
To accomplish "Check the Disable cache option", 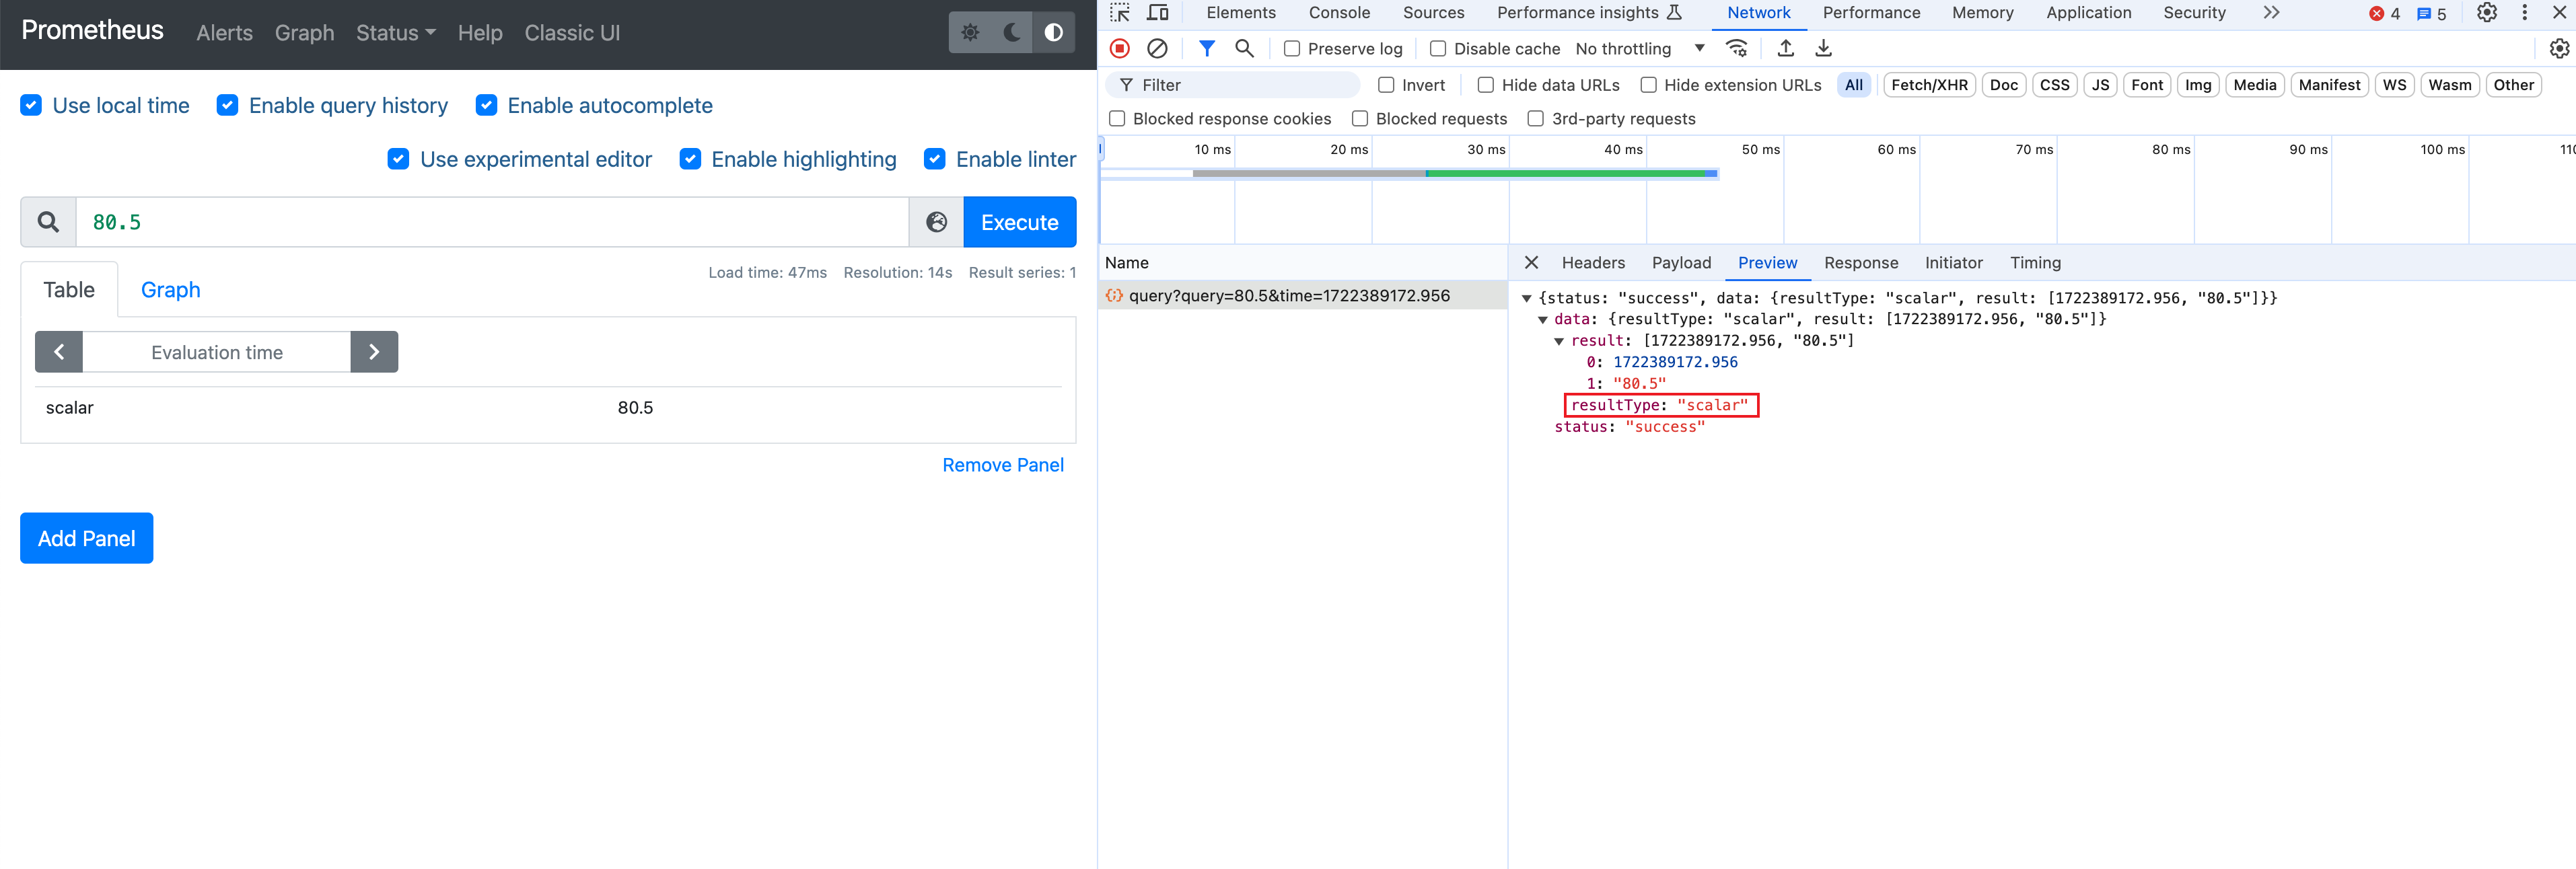I will click(x=1438, y=49).
